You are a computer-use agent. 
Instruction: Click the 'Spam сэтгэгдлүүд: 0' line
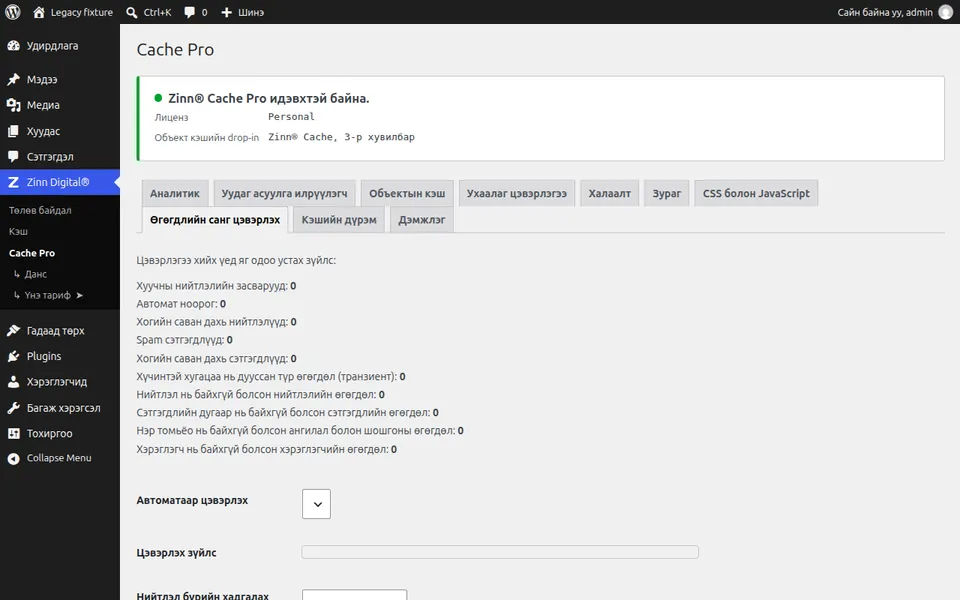(x=184, y=340)
